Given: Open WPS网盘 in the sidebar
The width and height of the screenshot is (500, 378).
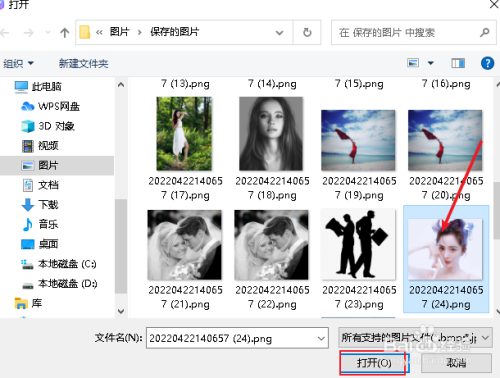Looking at the screenshot, I should (59, 106).
